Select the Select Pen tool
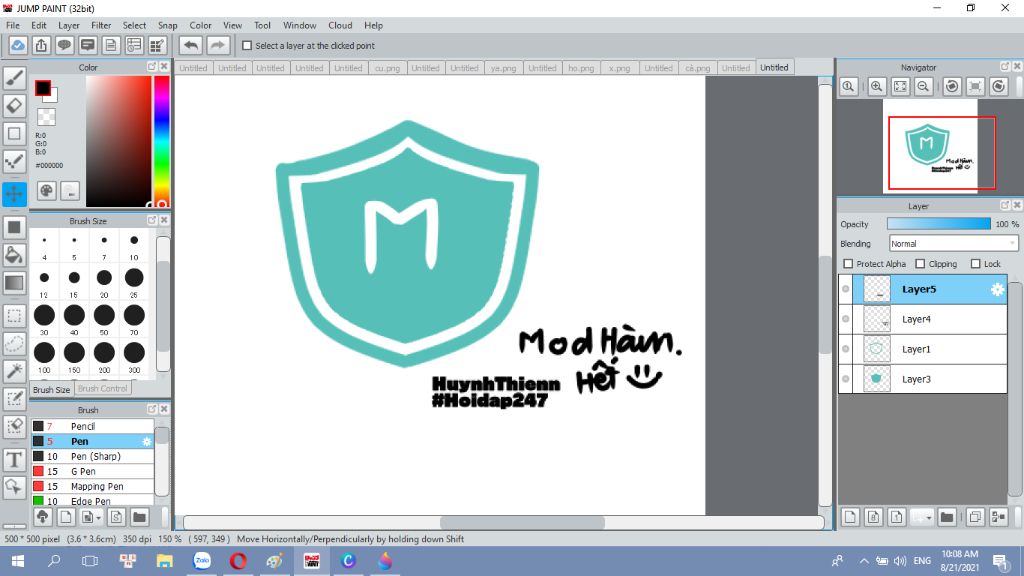The width and height of the screenshot is (1024, 576). tap(14, 399)
